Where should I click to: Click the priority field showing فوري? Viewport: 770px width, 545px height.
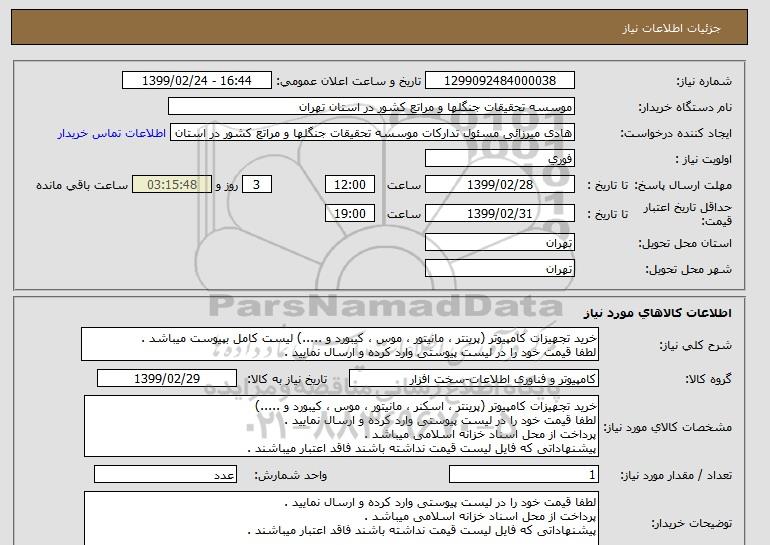(500, 159)
